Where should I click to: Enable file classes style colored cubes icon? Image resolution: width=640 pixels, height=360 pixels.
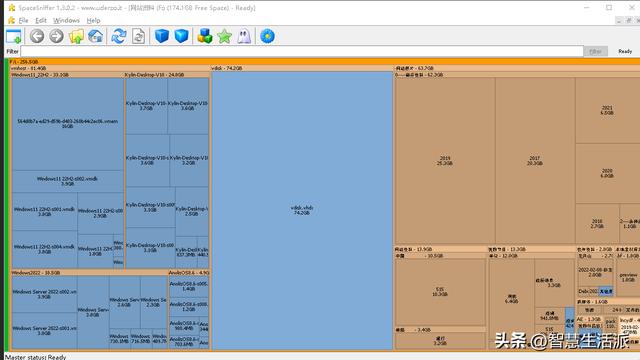pos(204,36)
